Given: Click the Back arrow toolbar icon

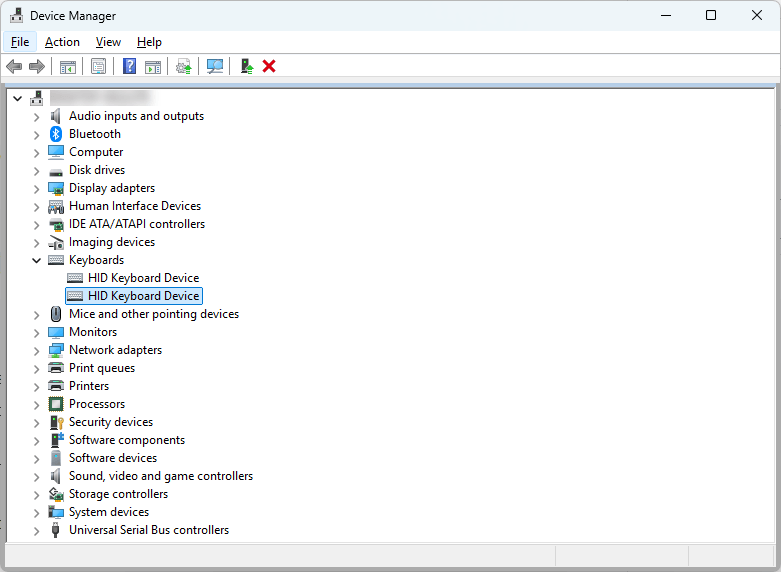Looking at the screenshot, I should [x=14, y=66].
